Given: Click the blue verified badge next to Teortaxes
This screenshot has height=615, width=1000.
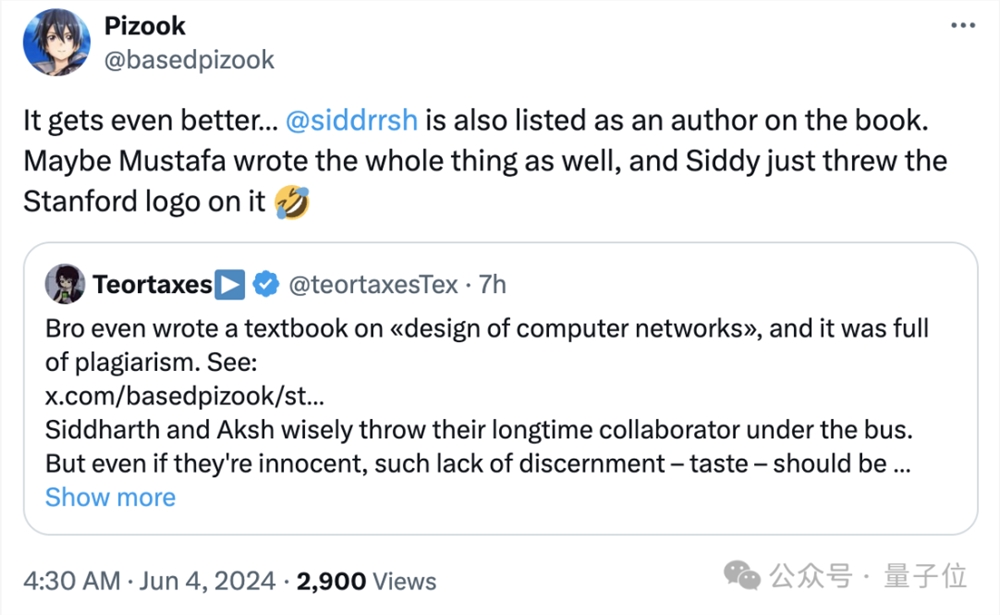Looking at the screenshot, I should (x=265, y=285).
